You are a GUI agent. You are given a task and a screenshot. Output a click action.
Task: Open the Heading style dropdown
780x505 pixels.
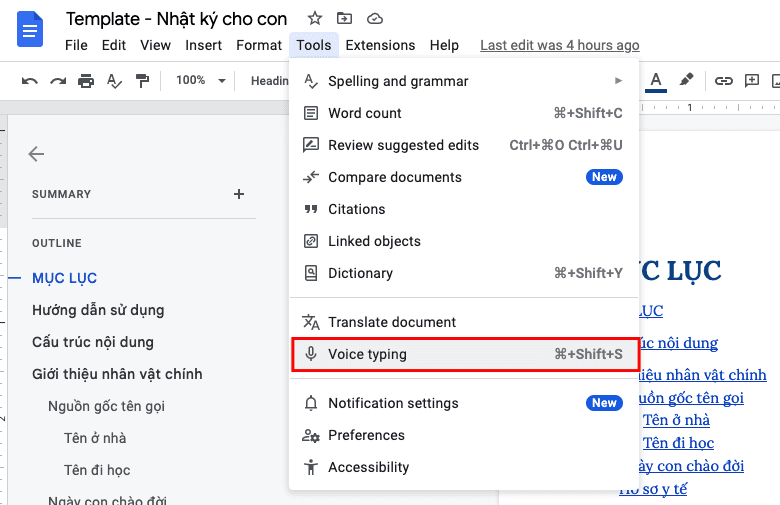[269, 81]
